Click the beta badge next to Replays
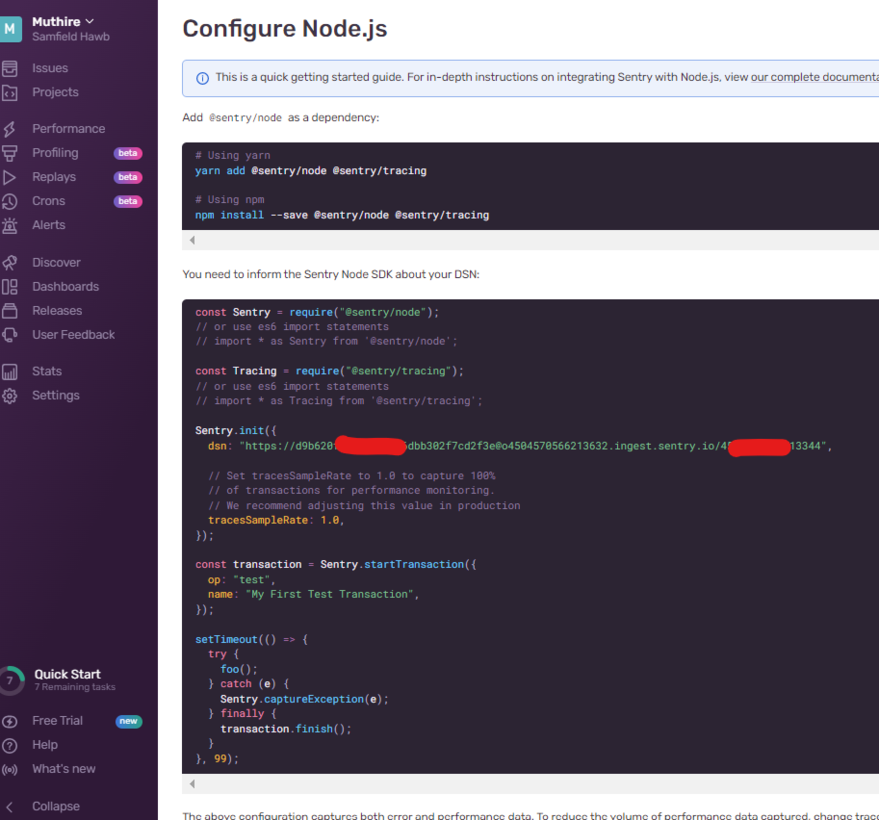879x820 pixels. (128, 178)
